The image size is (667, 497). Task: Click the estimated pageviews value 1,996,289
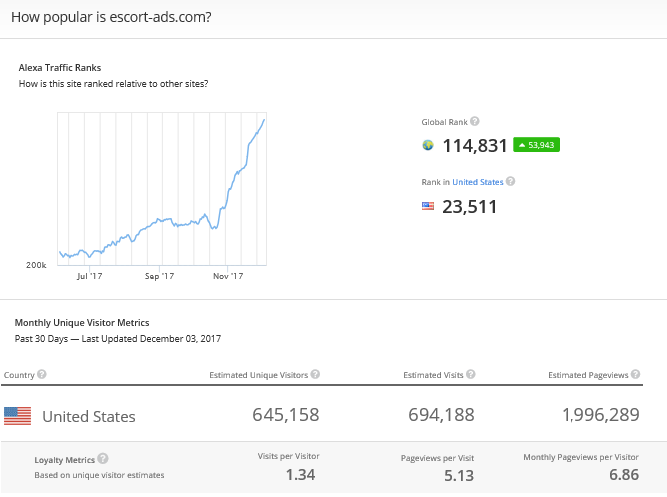point(601,415)
